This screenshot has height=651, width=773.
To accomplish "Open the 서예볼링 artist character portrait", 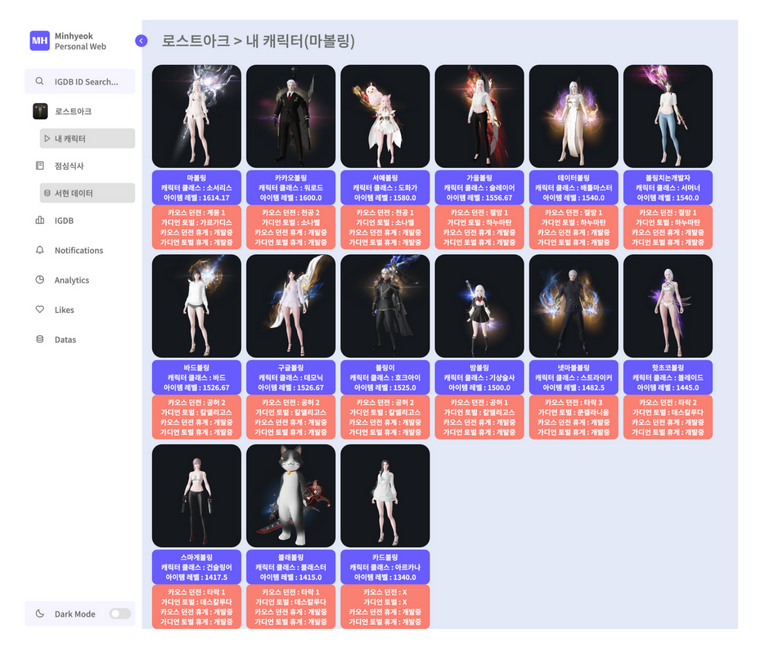I will [385, 116].
